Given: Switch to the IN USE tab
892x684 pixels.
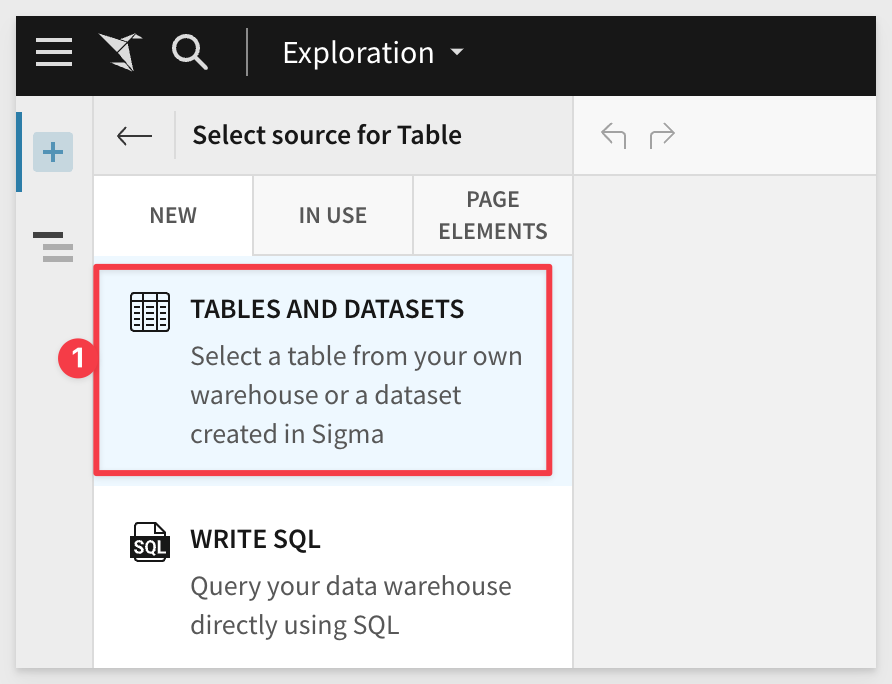Looking at the screenshot, I should pyautogui.click(x=333, y=215).
